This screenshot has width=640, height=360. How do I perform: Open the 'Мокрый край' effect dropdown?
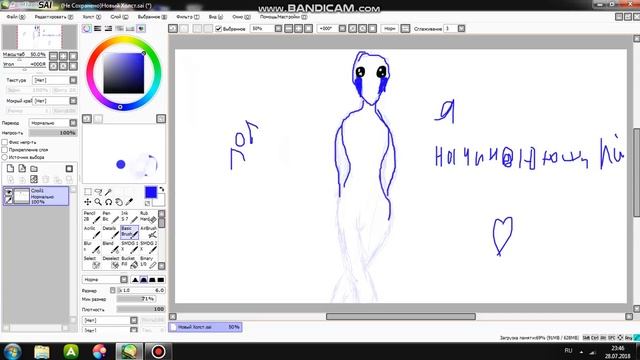(55, 100)
